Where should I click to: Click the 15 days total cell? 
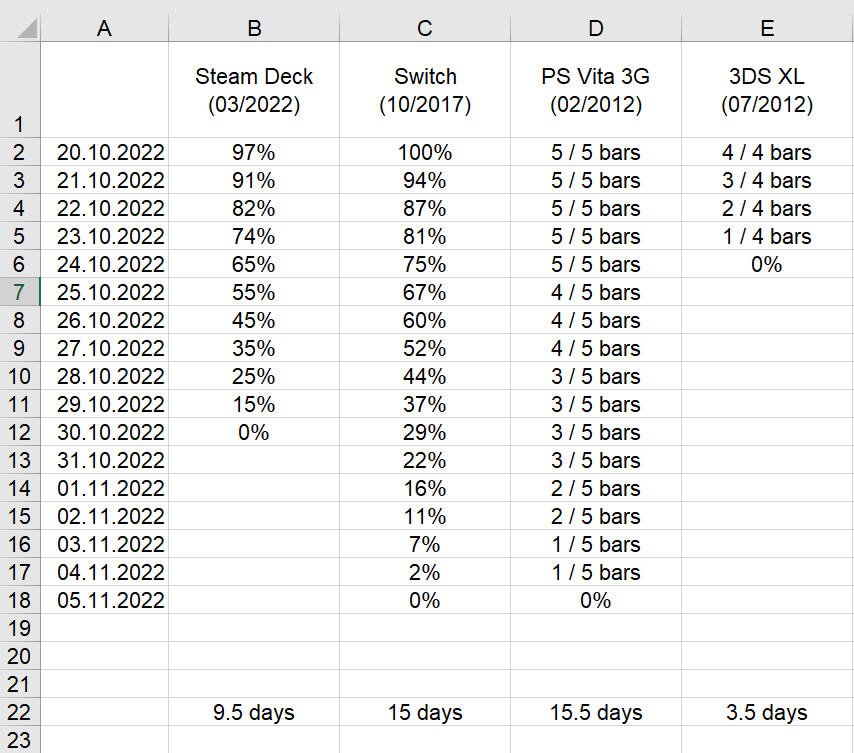click(425, 712)
